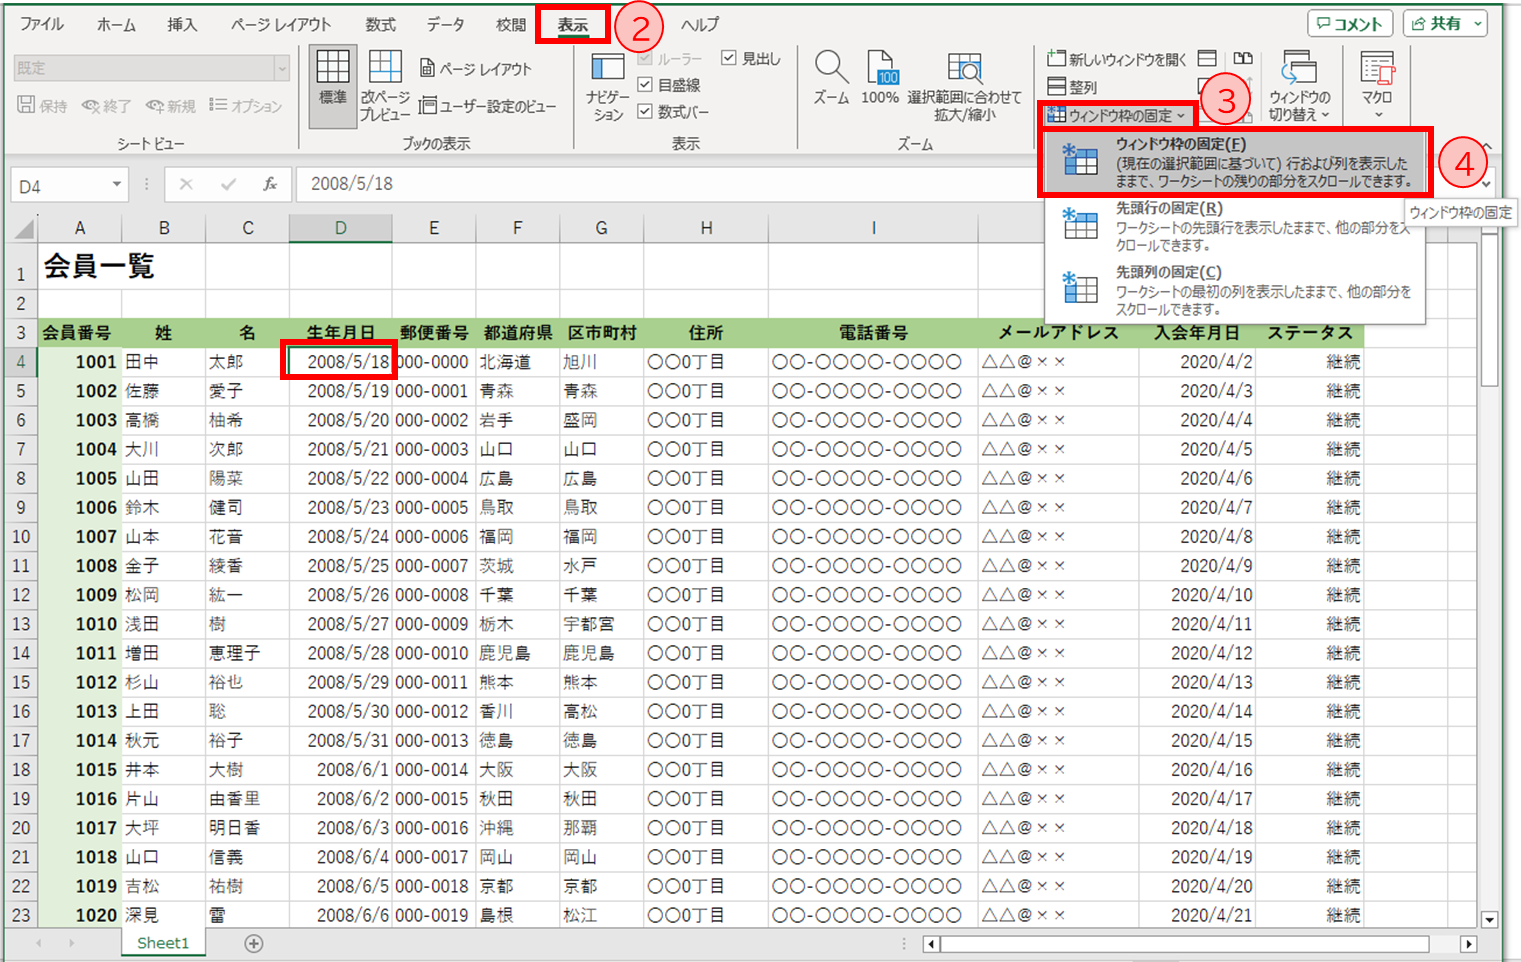Viewport: 1521px width, 962px height.
Task: Click horizontal scrollbar right arrow
Action: [1468, 944]
